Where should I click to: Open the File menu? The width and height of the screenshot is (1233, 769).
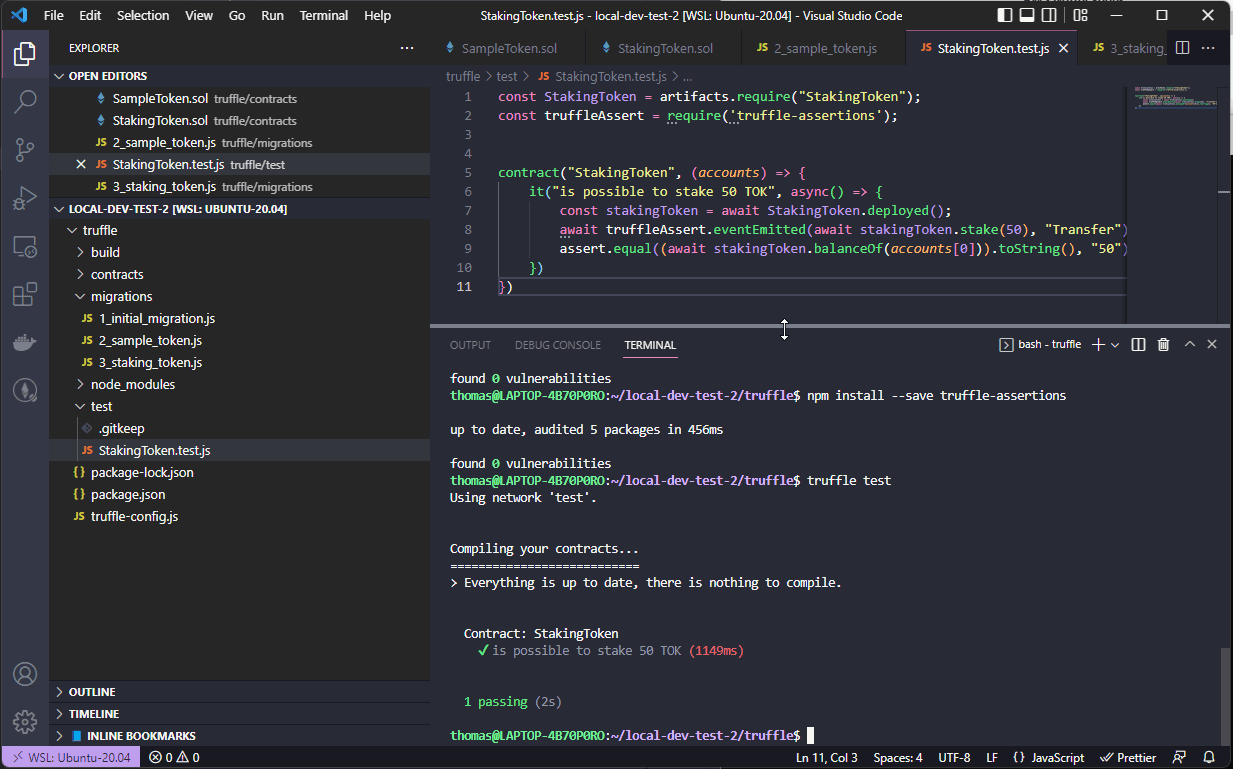pos(54,15)
